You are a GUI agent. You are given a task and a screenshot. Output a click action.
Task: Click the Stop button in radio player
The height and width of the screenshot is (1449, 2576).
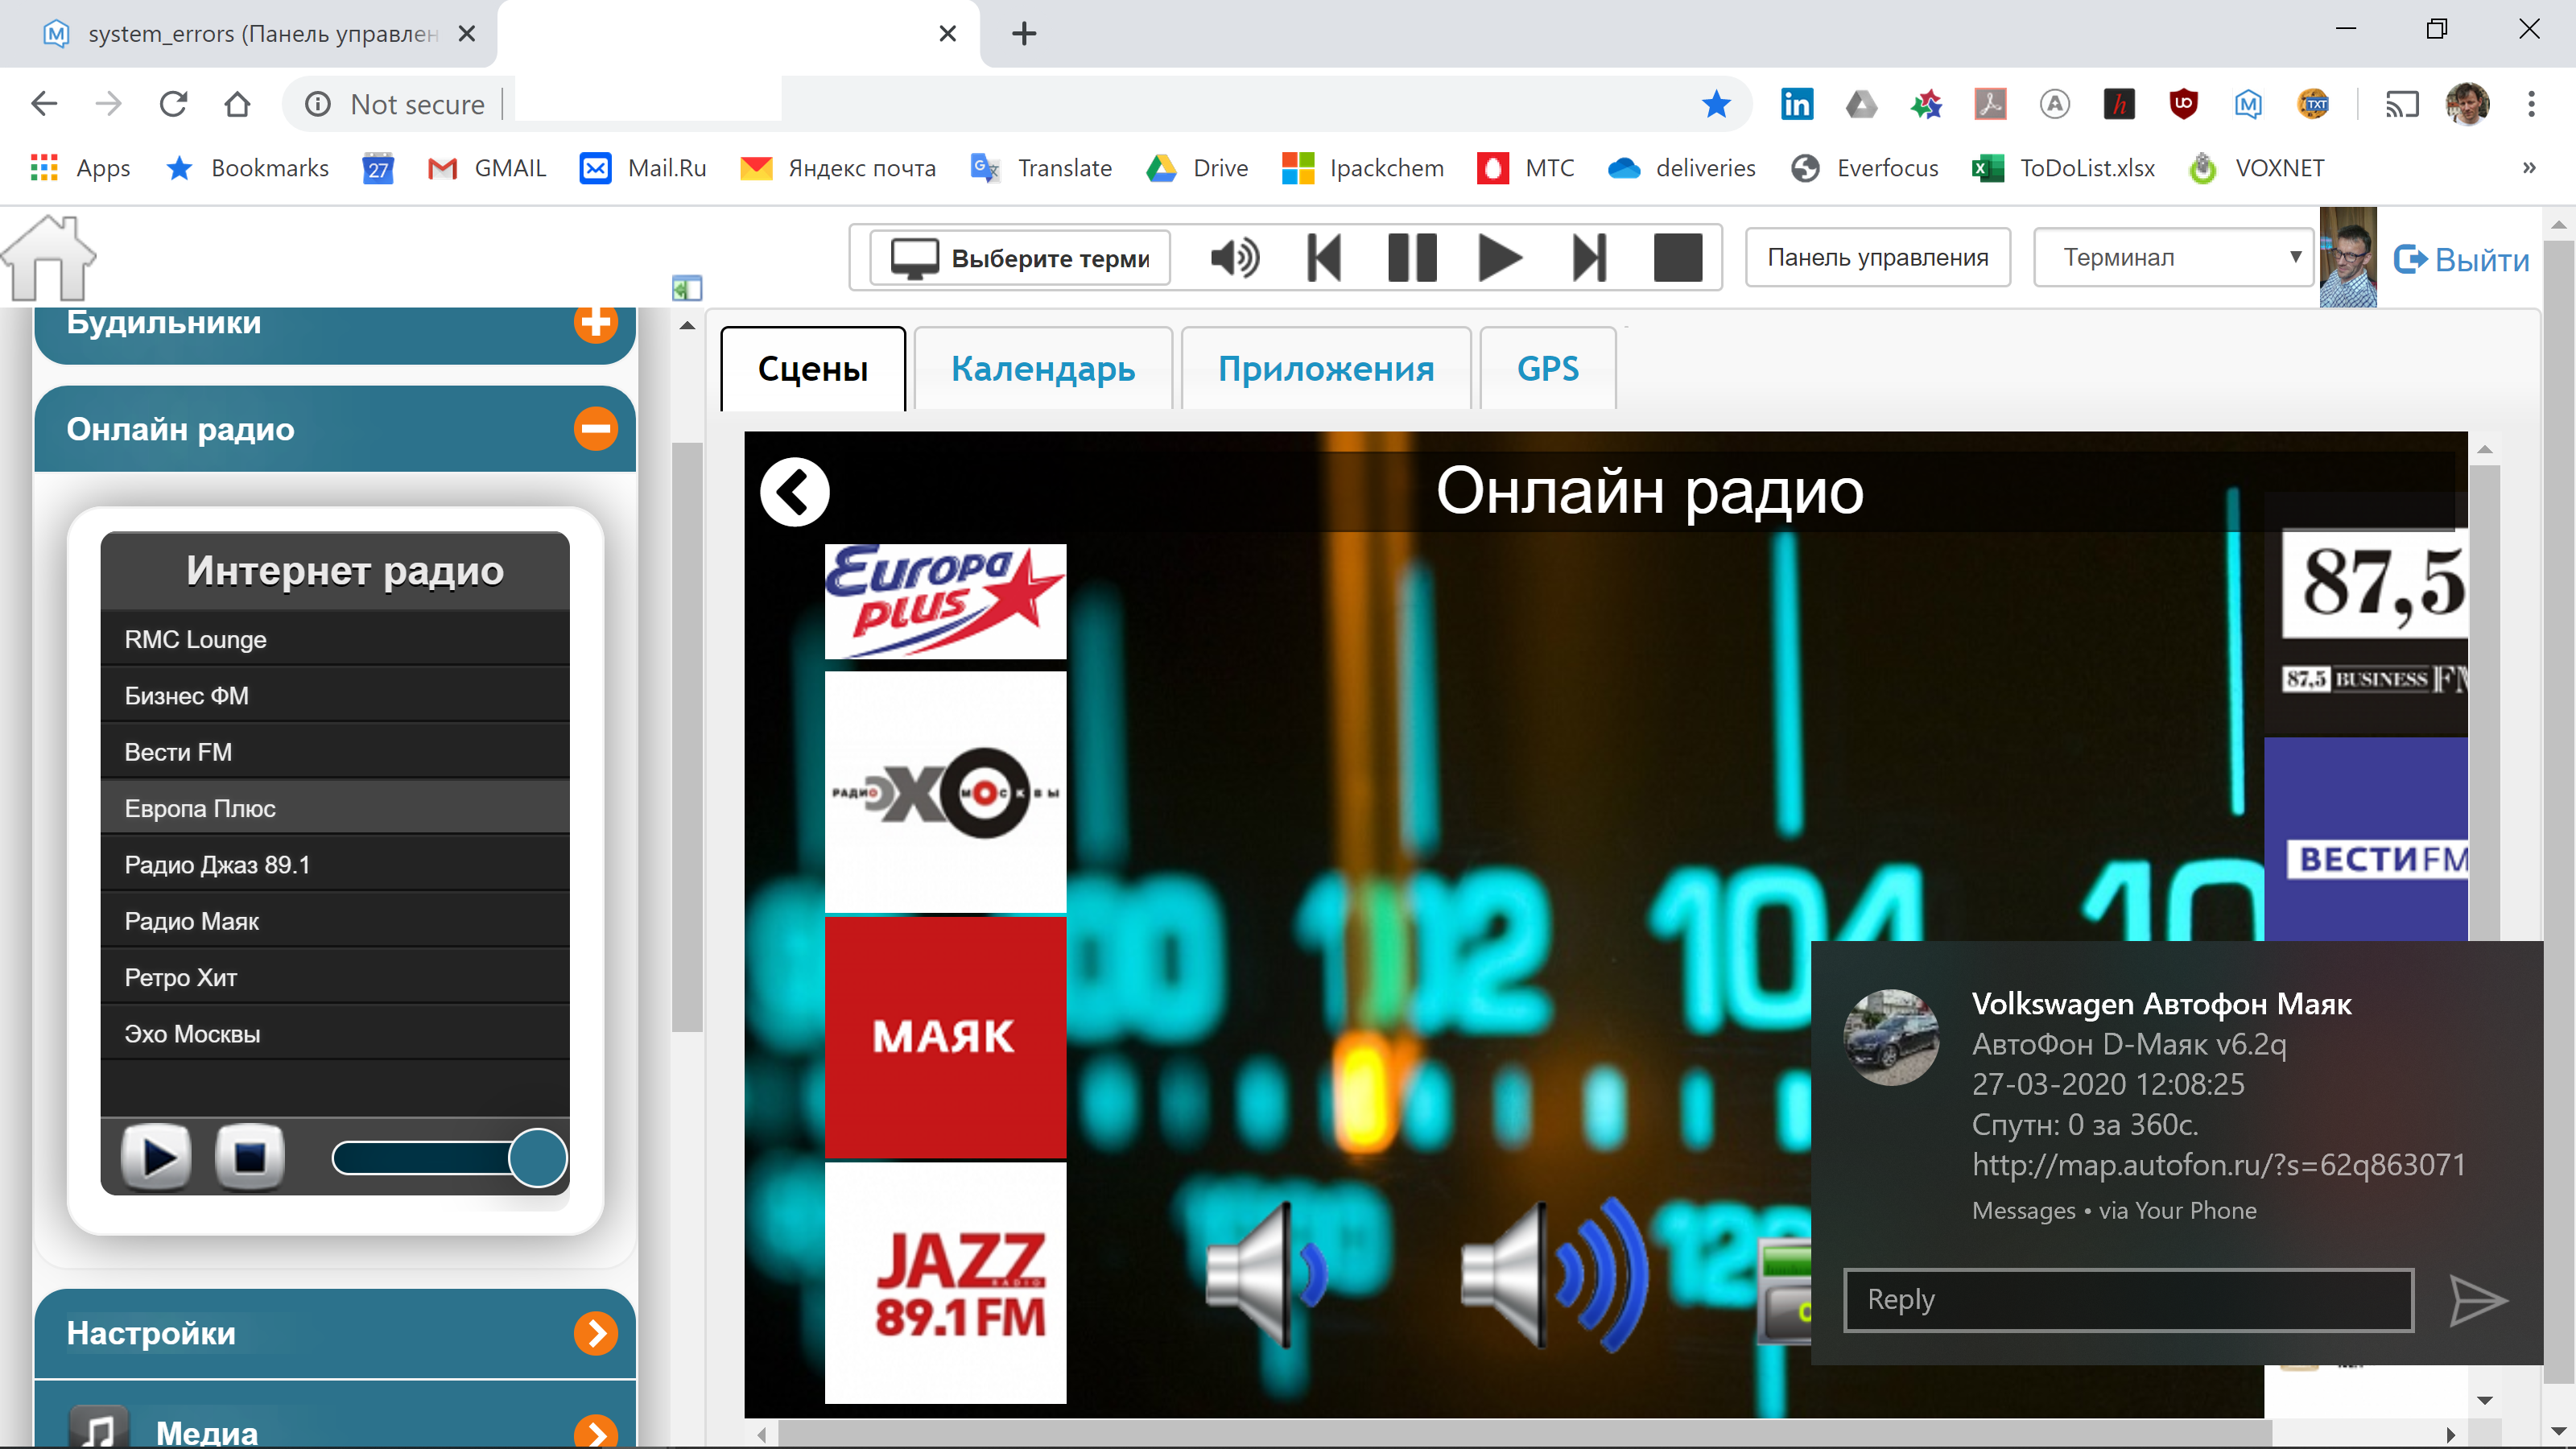(250, 1157)
